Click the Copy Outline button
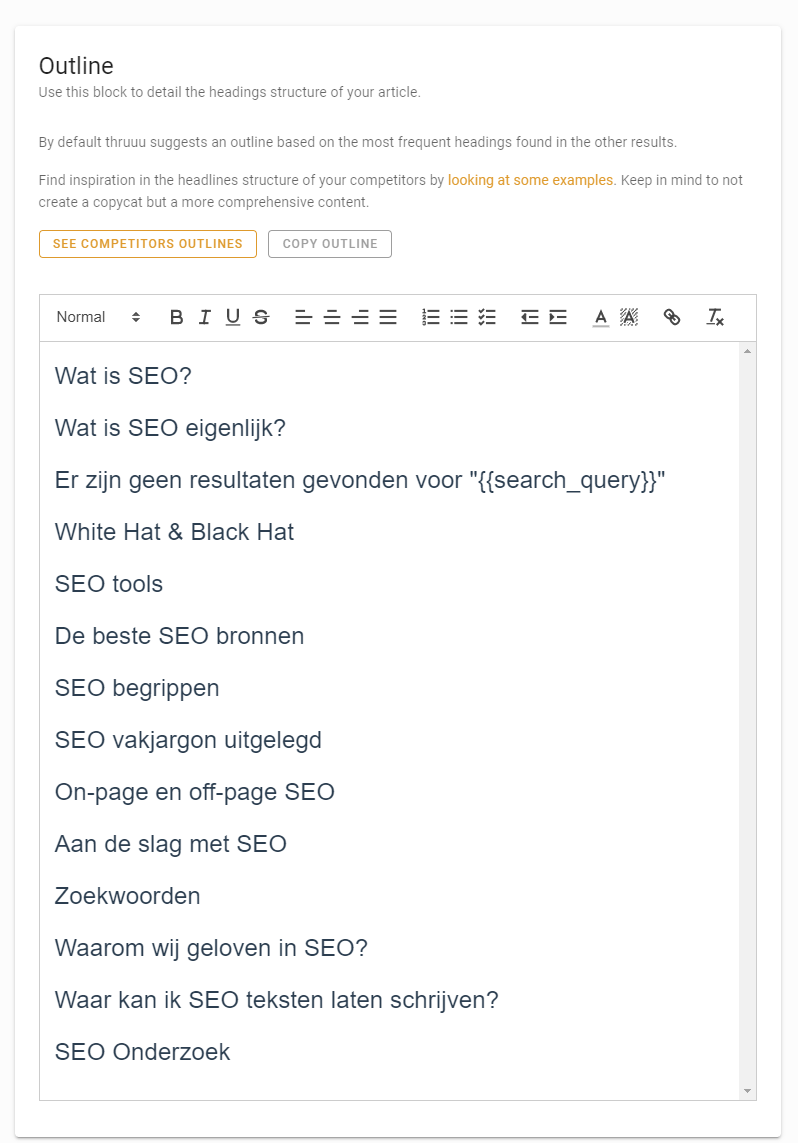The image size is (798, 1143). pos(330,243)
